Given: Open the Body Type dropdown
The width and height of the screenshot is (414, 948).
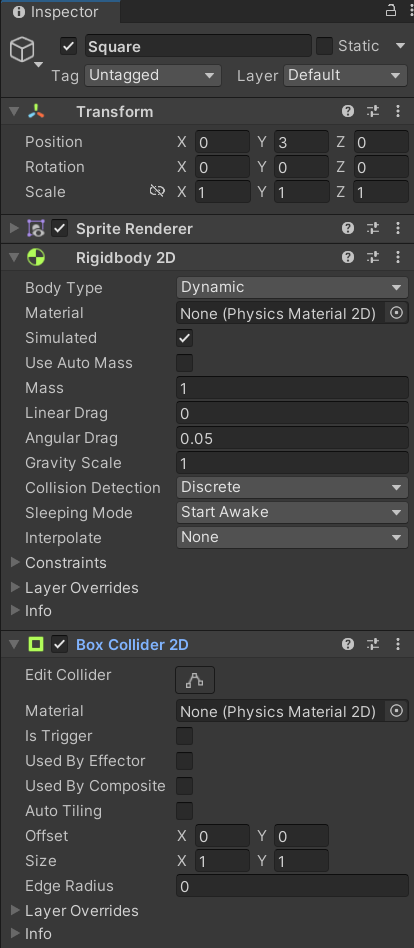Looking at the screenshot, I should coord(293,288).
